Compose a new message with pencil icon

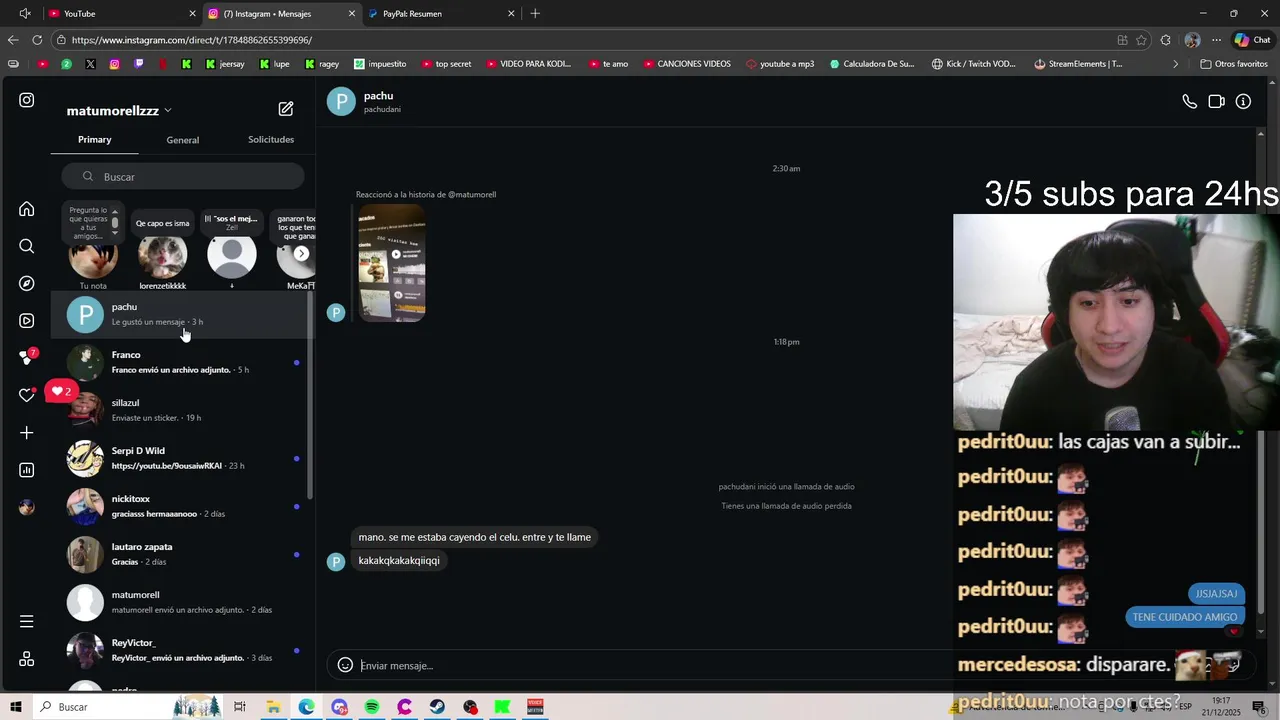pos(286,109)
